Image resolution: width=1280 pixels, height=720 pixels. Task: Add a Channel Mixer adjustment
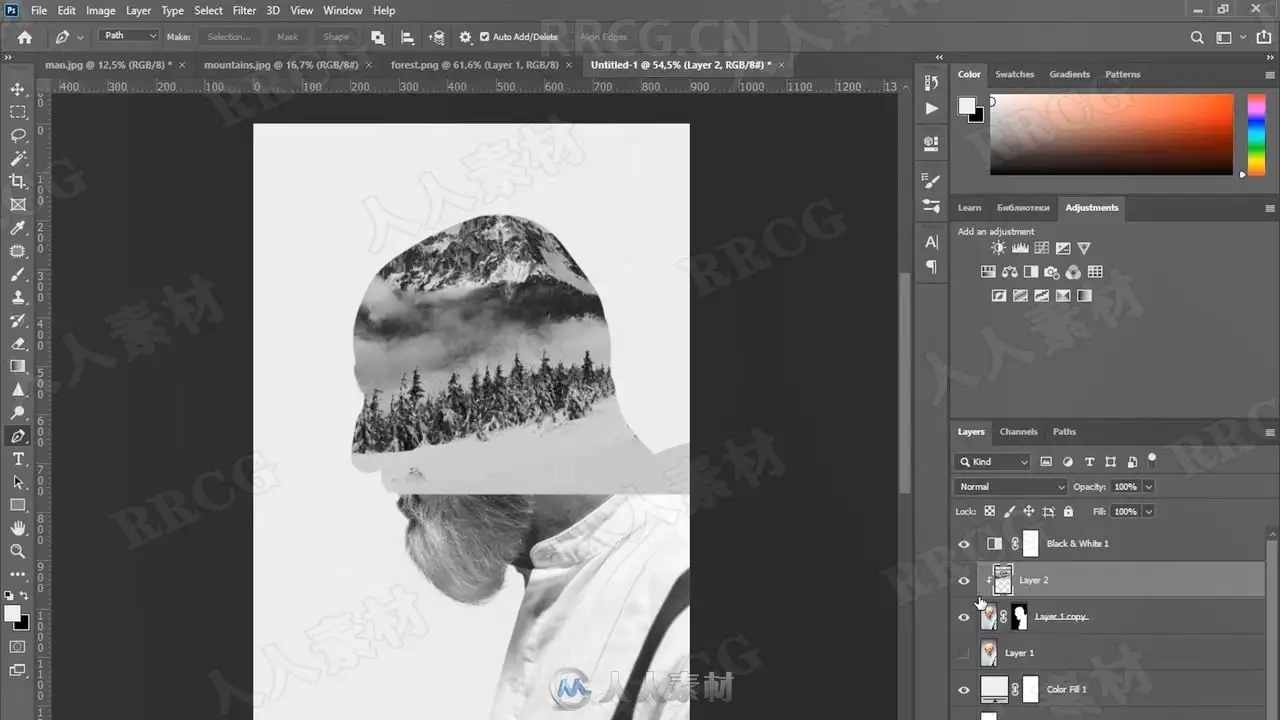point(1073,272)
